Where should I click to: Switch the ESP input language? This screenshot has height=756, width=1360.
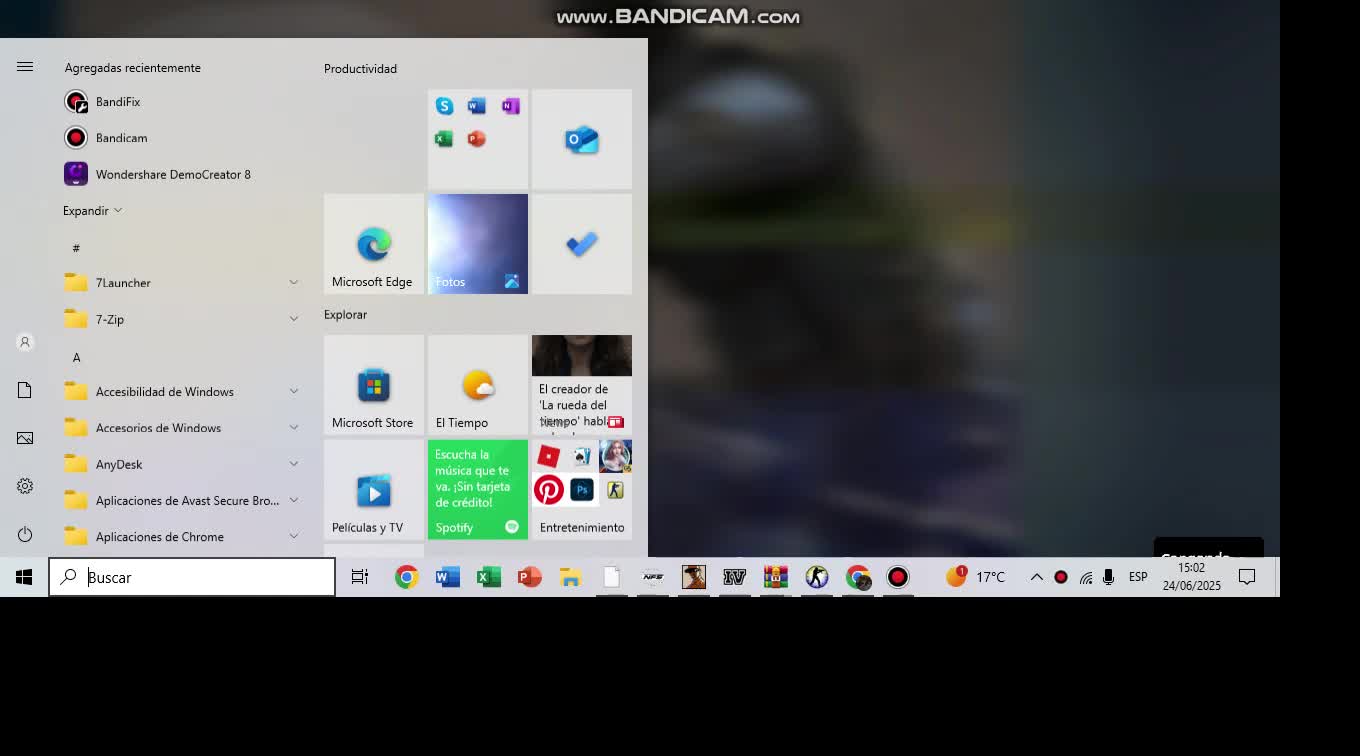(x=1138, y=577)
